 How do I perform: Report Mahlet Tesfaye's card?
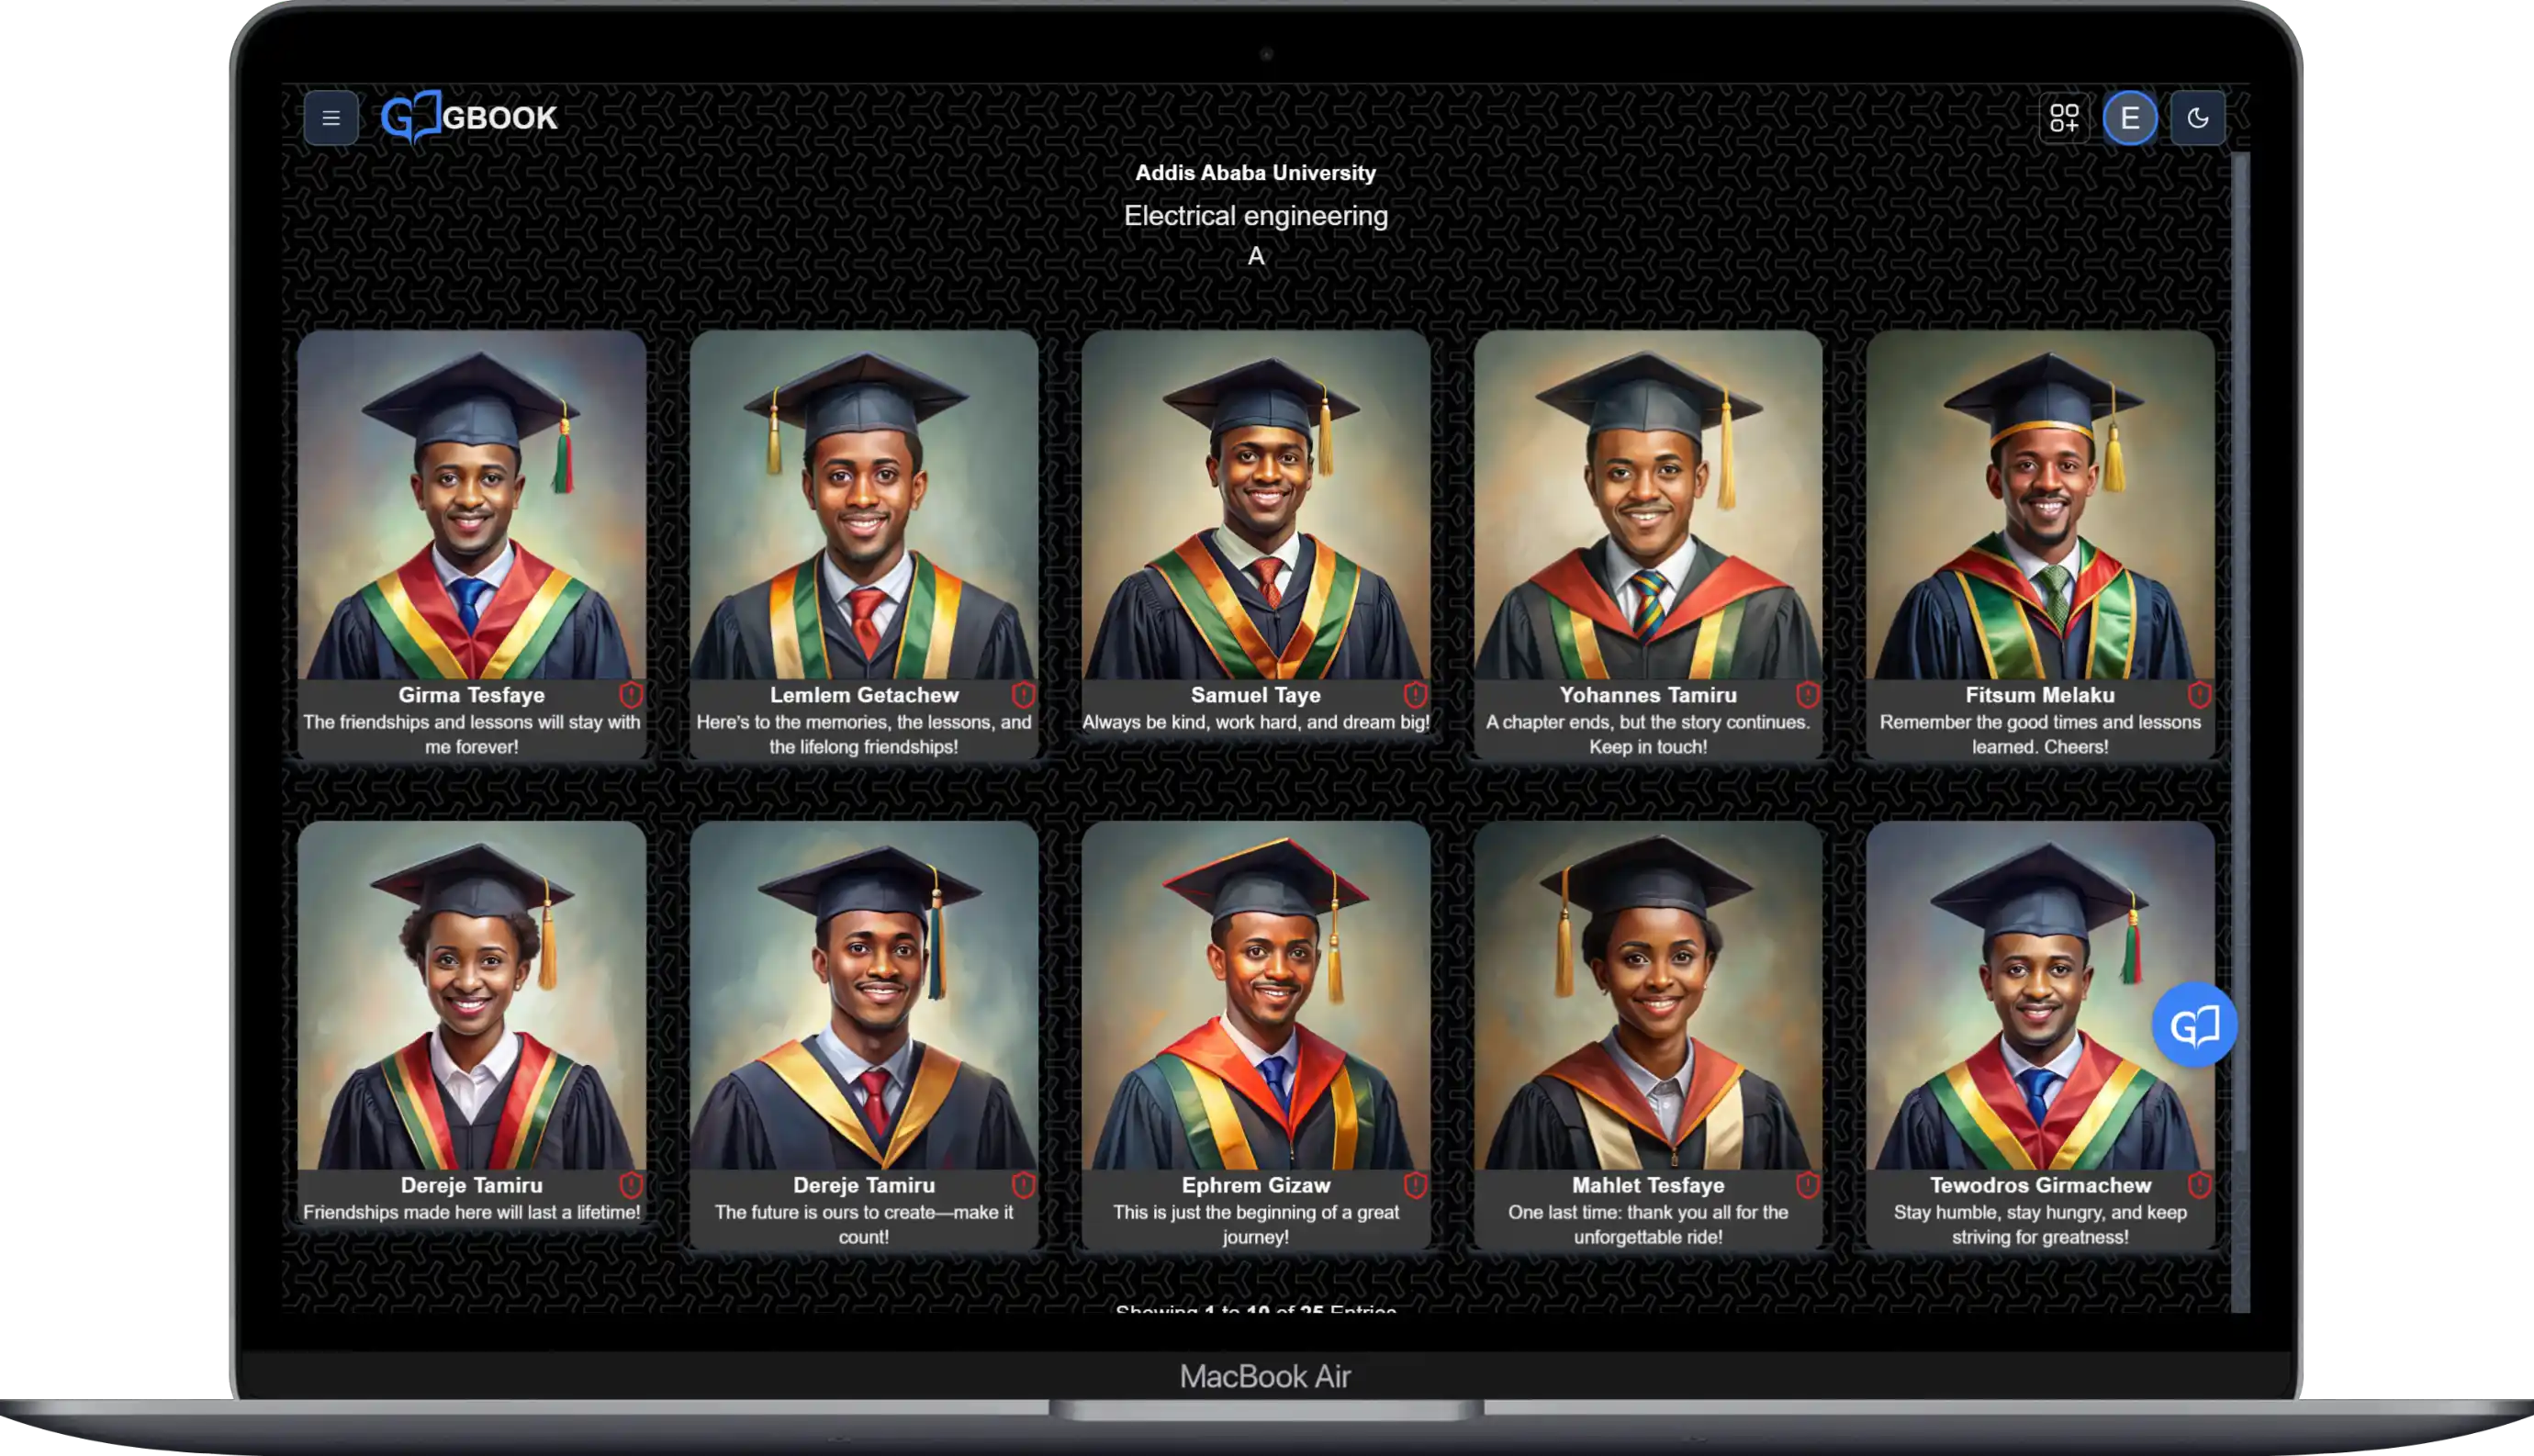click(1807, 1185)
